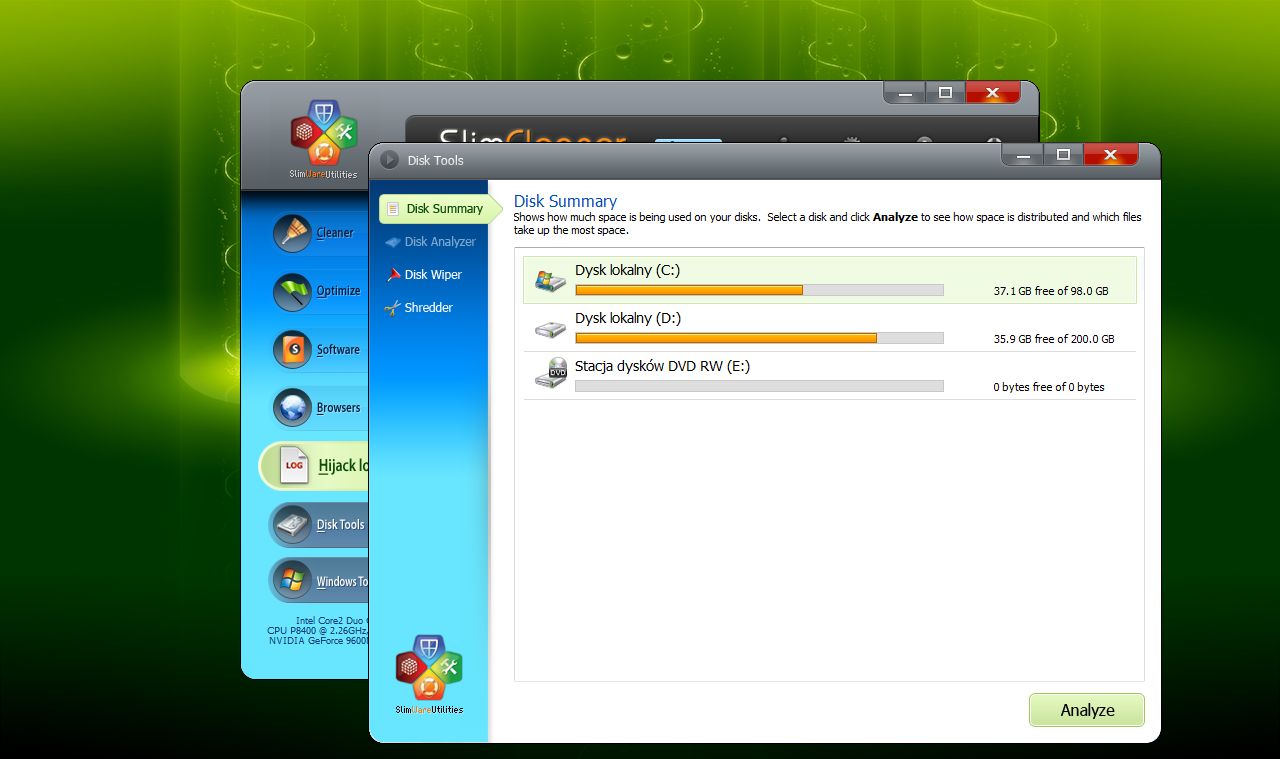Image resolution: width=1280 pixels, height=759 pixels.
Task: Click the Disk Wiper red icon
Action: click(x=393, y=275)
